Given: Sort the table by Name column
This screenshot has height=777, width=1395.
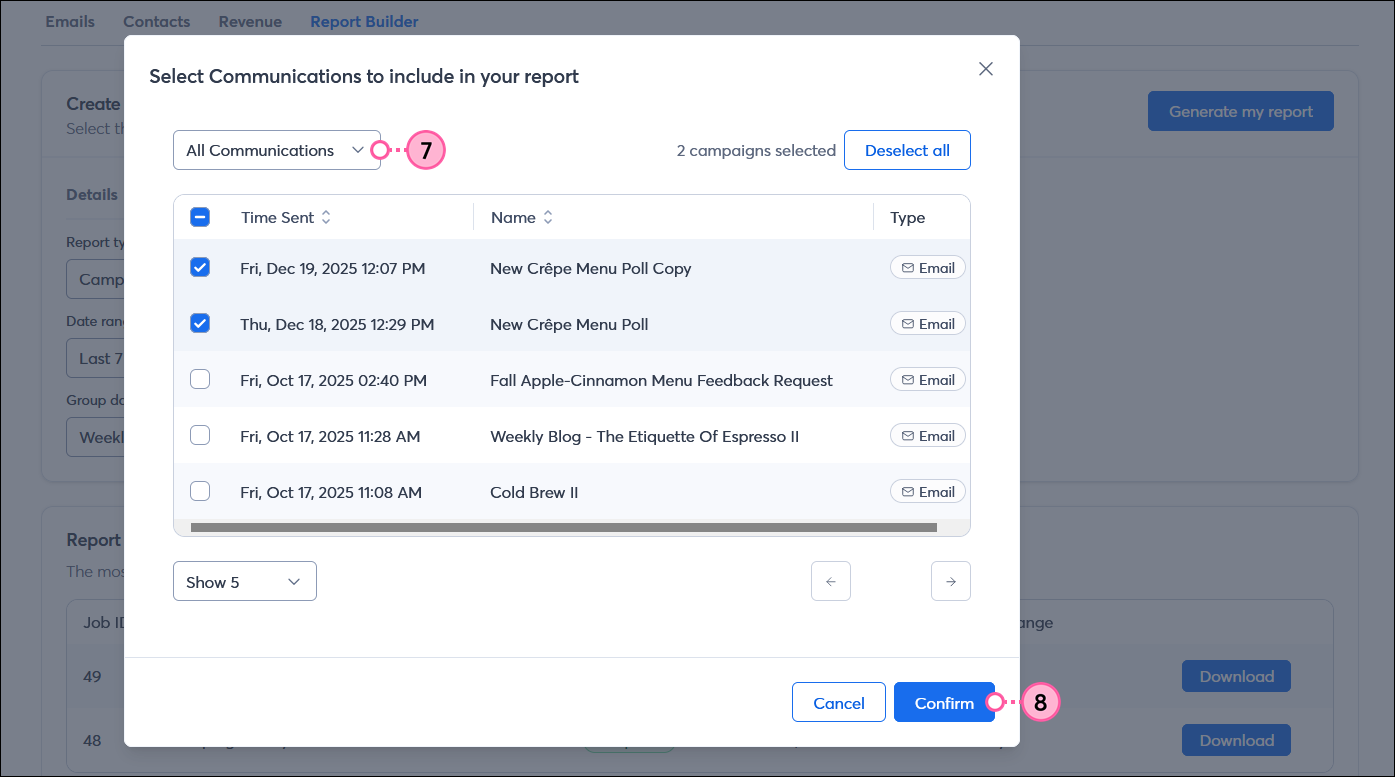Looking at the screenshot, I should (546, 216).
